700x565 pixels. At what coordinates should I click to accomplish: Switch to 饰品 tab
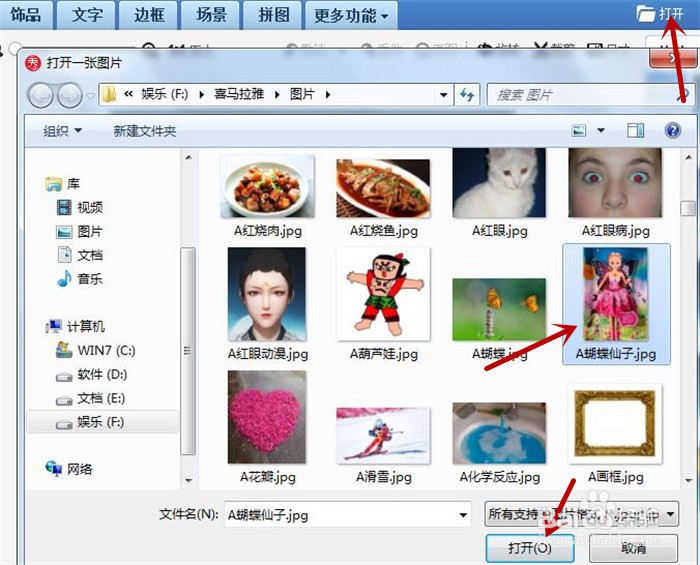[26, 15]
